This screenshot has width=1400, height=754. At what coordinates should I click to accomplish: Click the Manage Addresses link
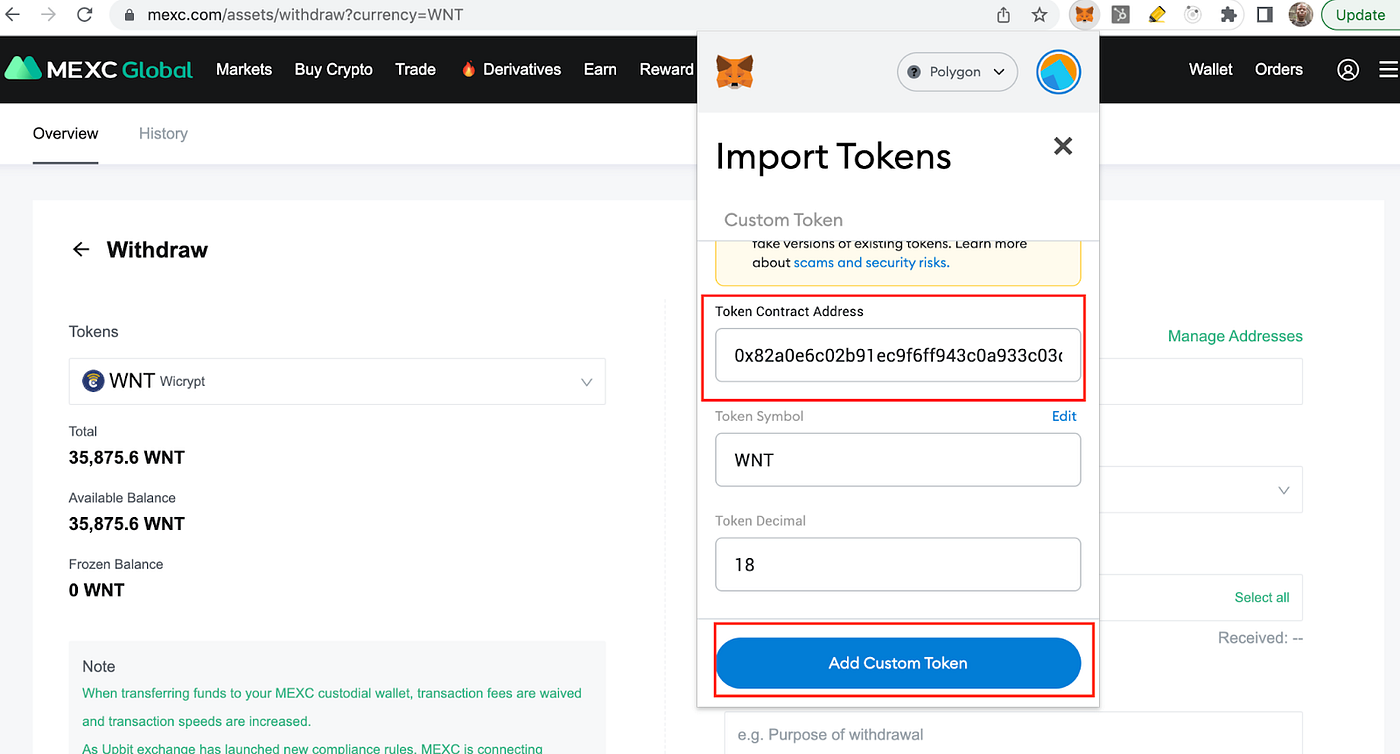click(1235, 336)
